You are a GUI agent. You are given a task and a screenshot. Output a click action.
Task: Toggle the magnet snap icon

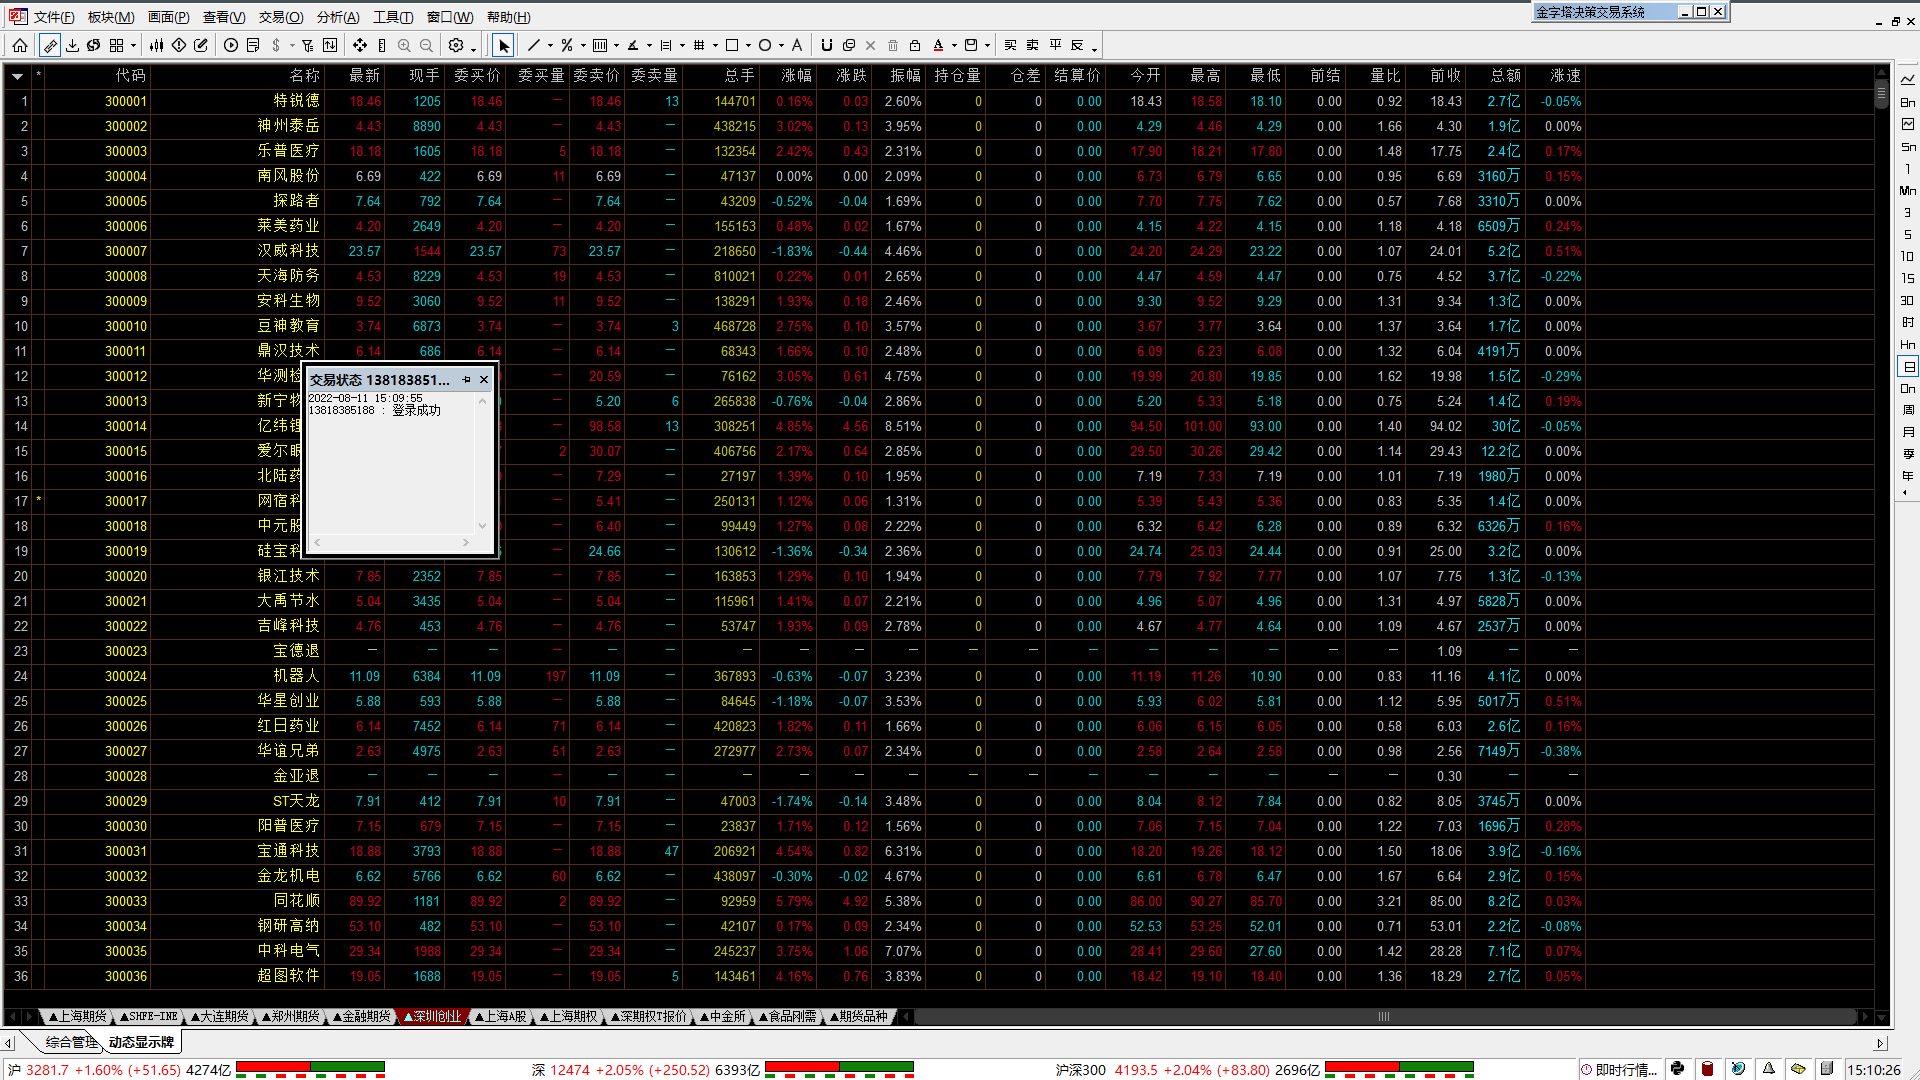[827, 45]
